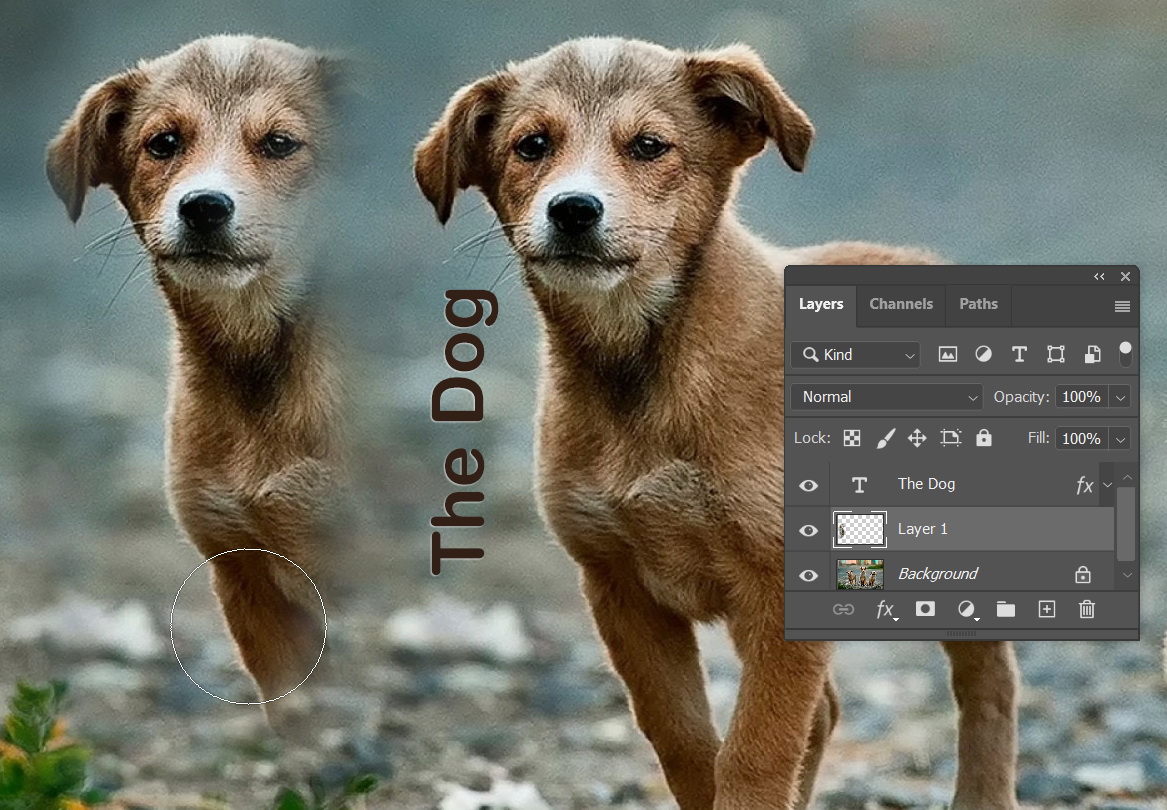1167x810 pixels.
Task: Open the Create new fill/adjustment layer menu
Action: point(965,609)
